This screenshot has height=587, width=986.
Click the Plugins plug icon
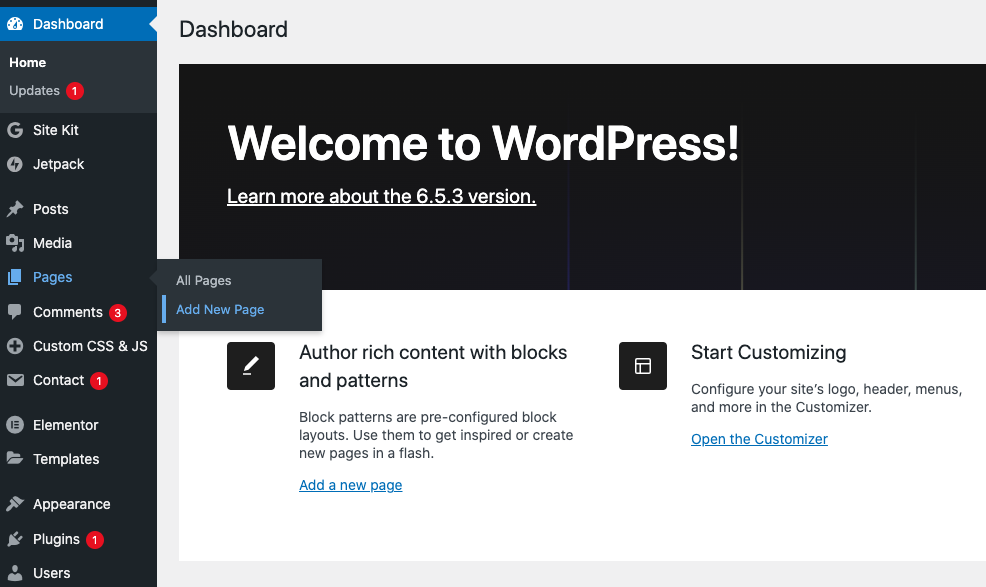coord(15,539)
